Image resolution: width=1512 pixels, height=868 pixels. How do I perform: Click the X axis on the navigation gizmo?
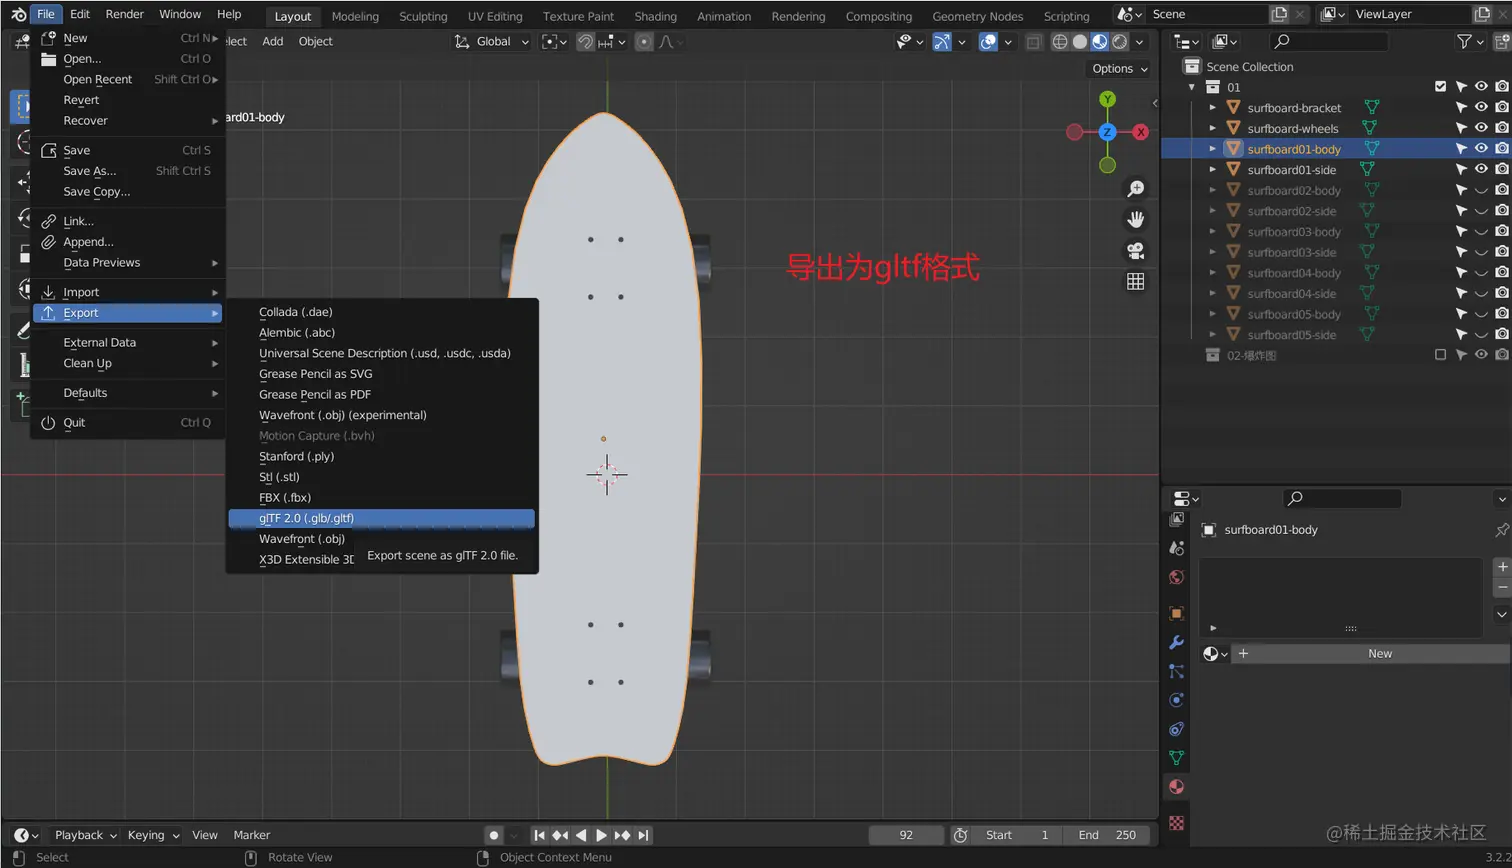1140,132
